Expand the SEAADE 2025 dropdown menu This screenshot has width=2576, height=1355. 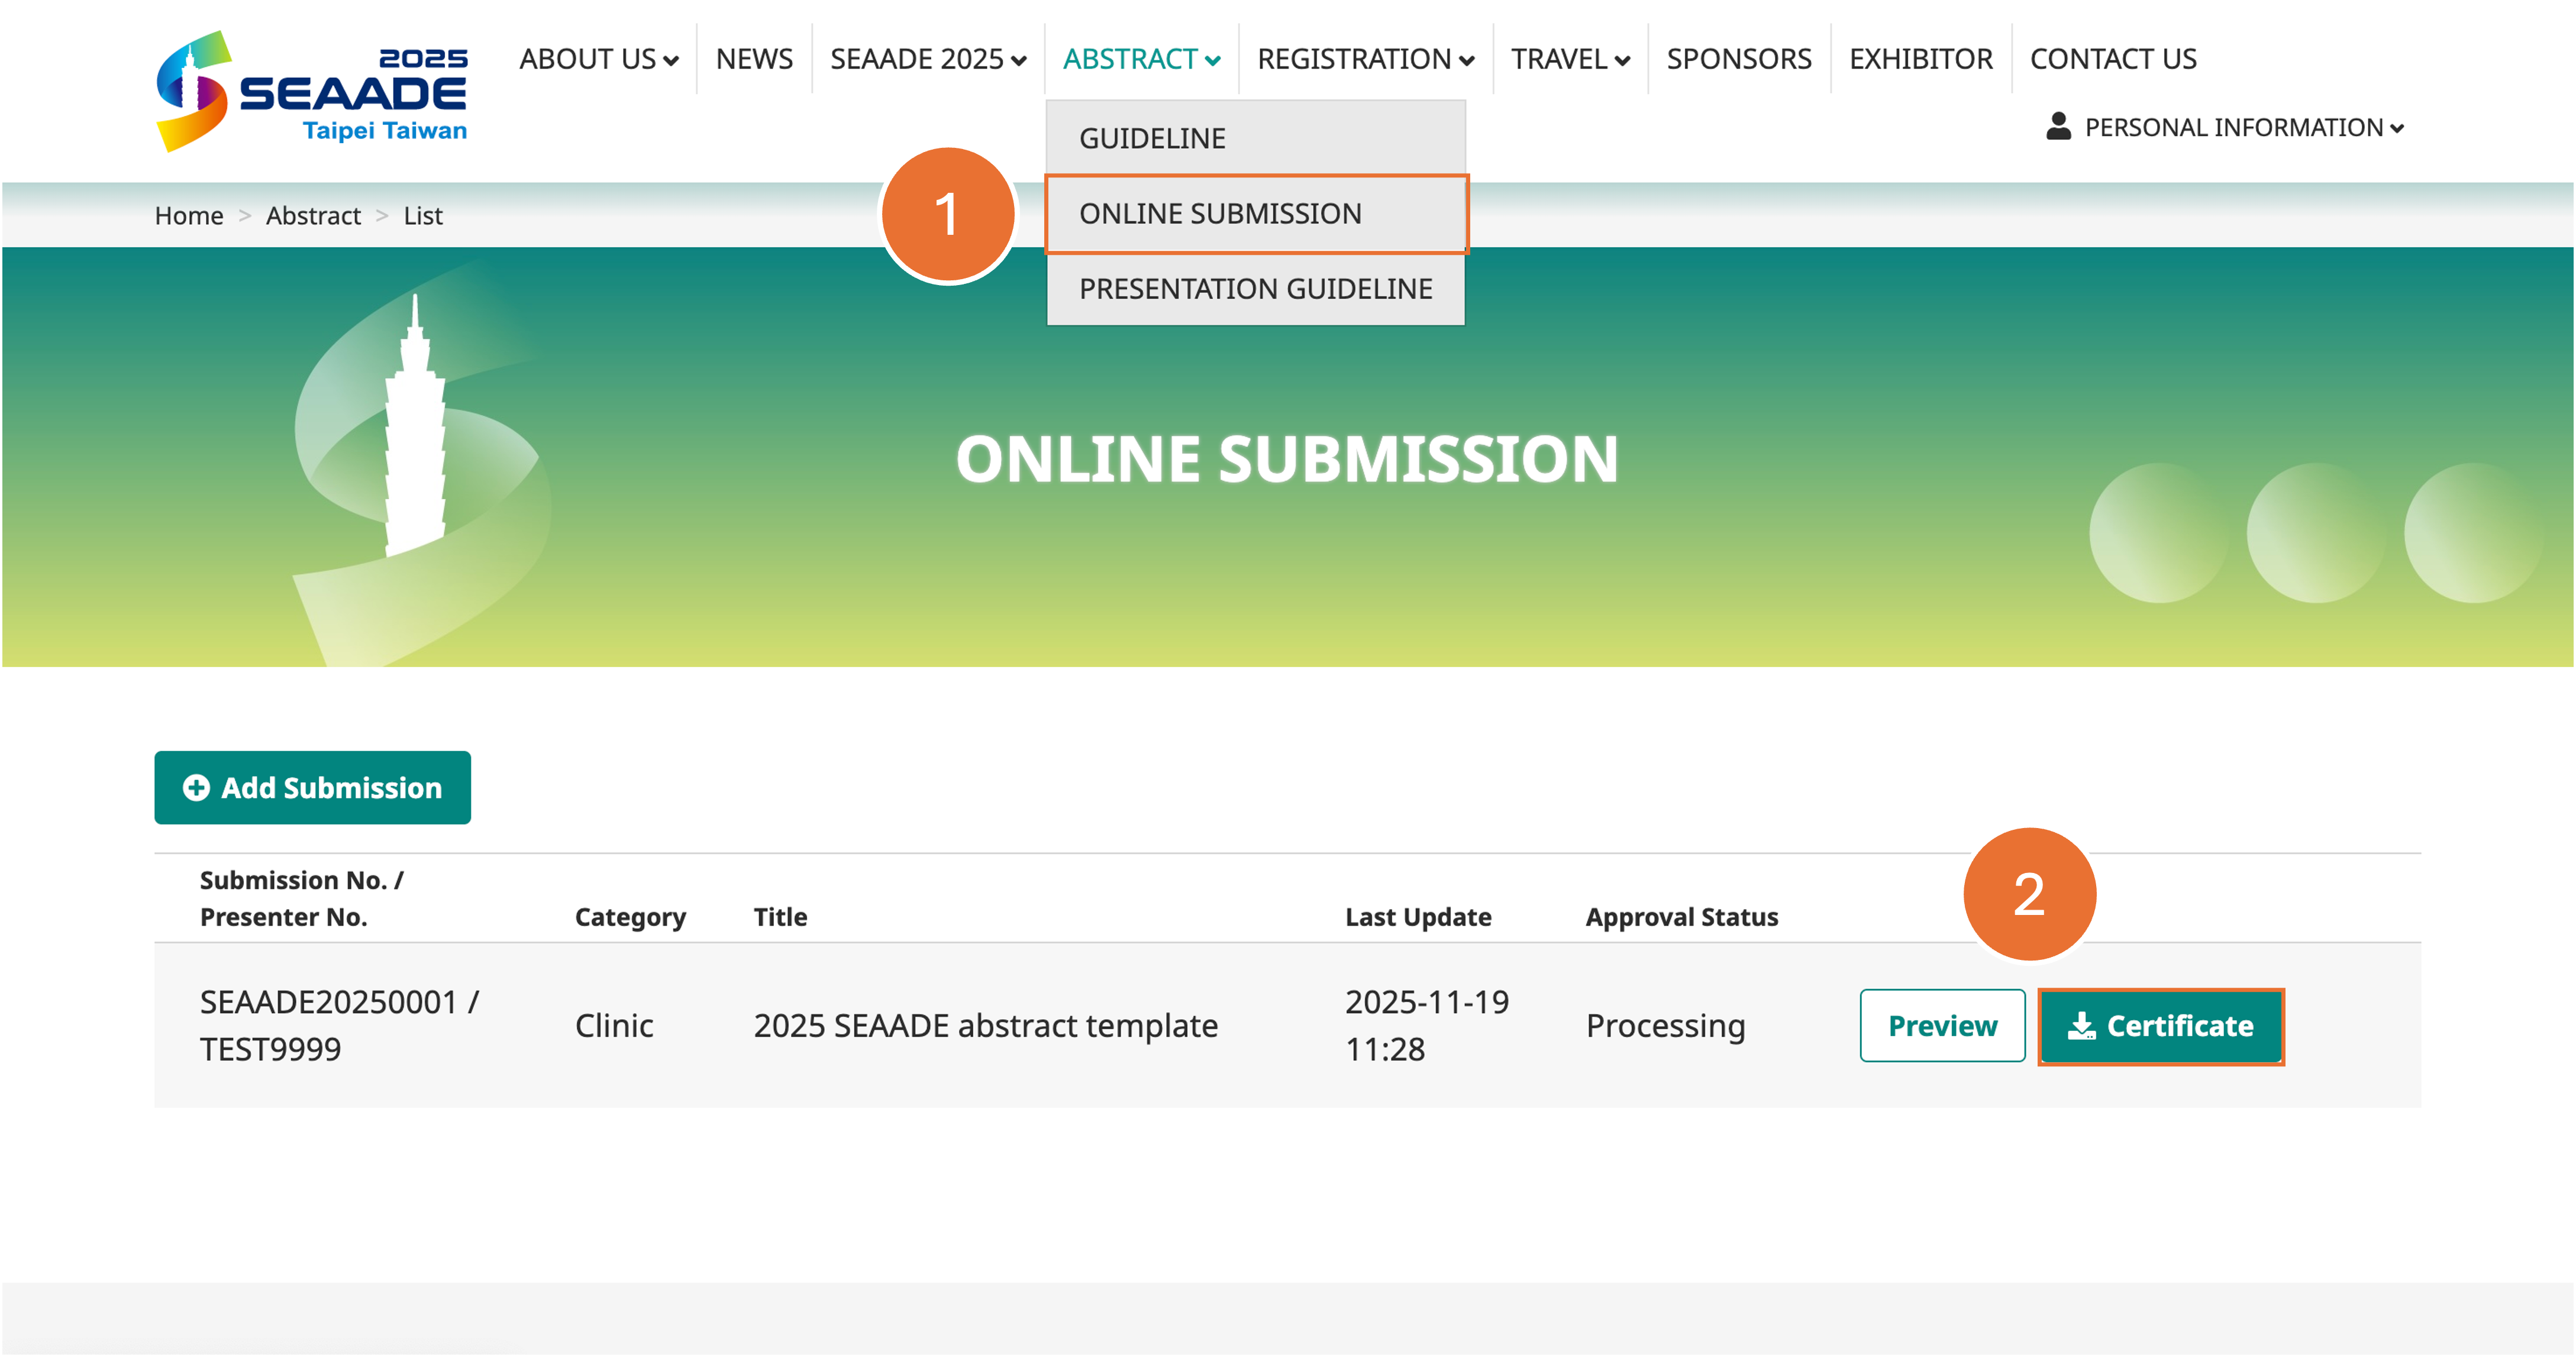(927, 60)
